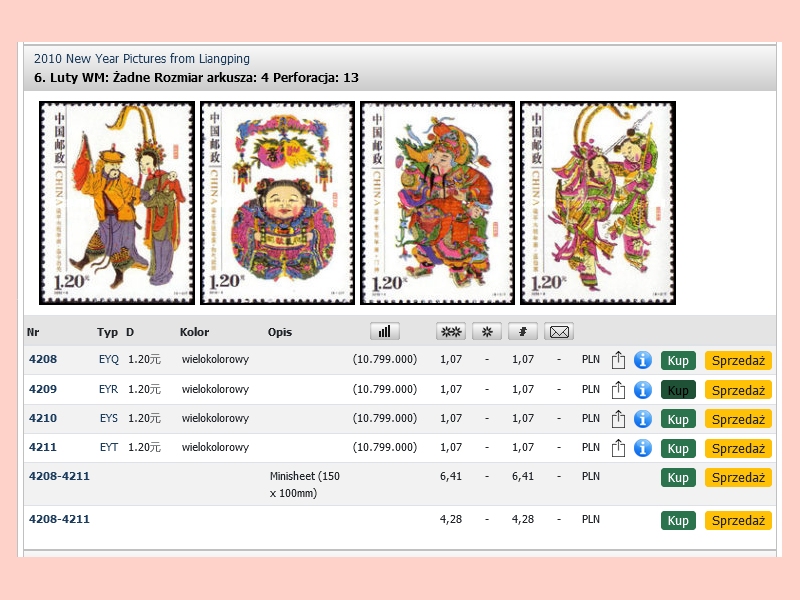Viewport: 800px width, 600px height.
Task: Click the envelope cover column icon
Action: (560, 332)
